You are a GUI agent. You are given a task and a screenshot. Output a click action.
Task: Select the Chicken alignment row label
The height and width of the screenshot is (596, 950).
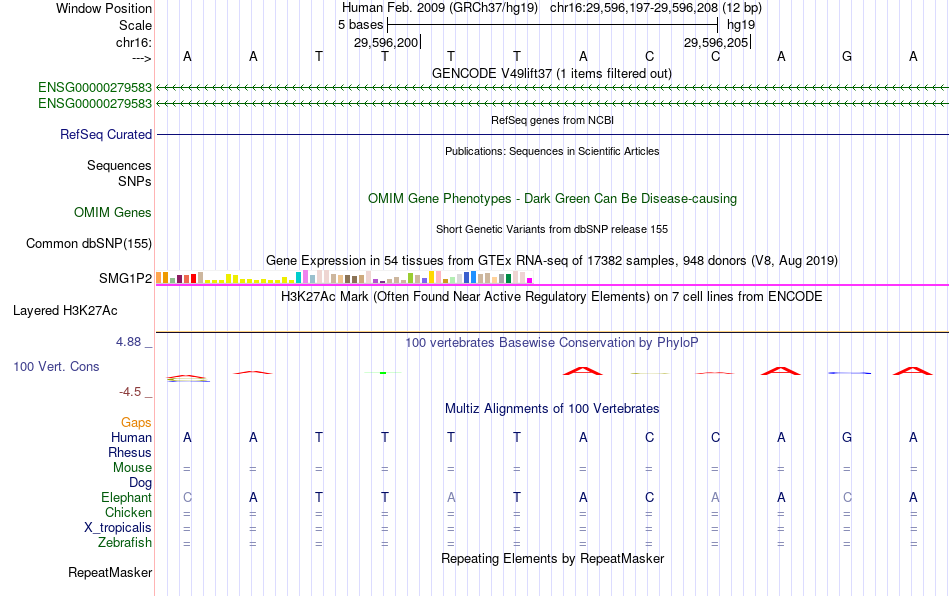(x=128, y=512)
